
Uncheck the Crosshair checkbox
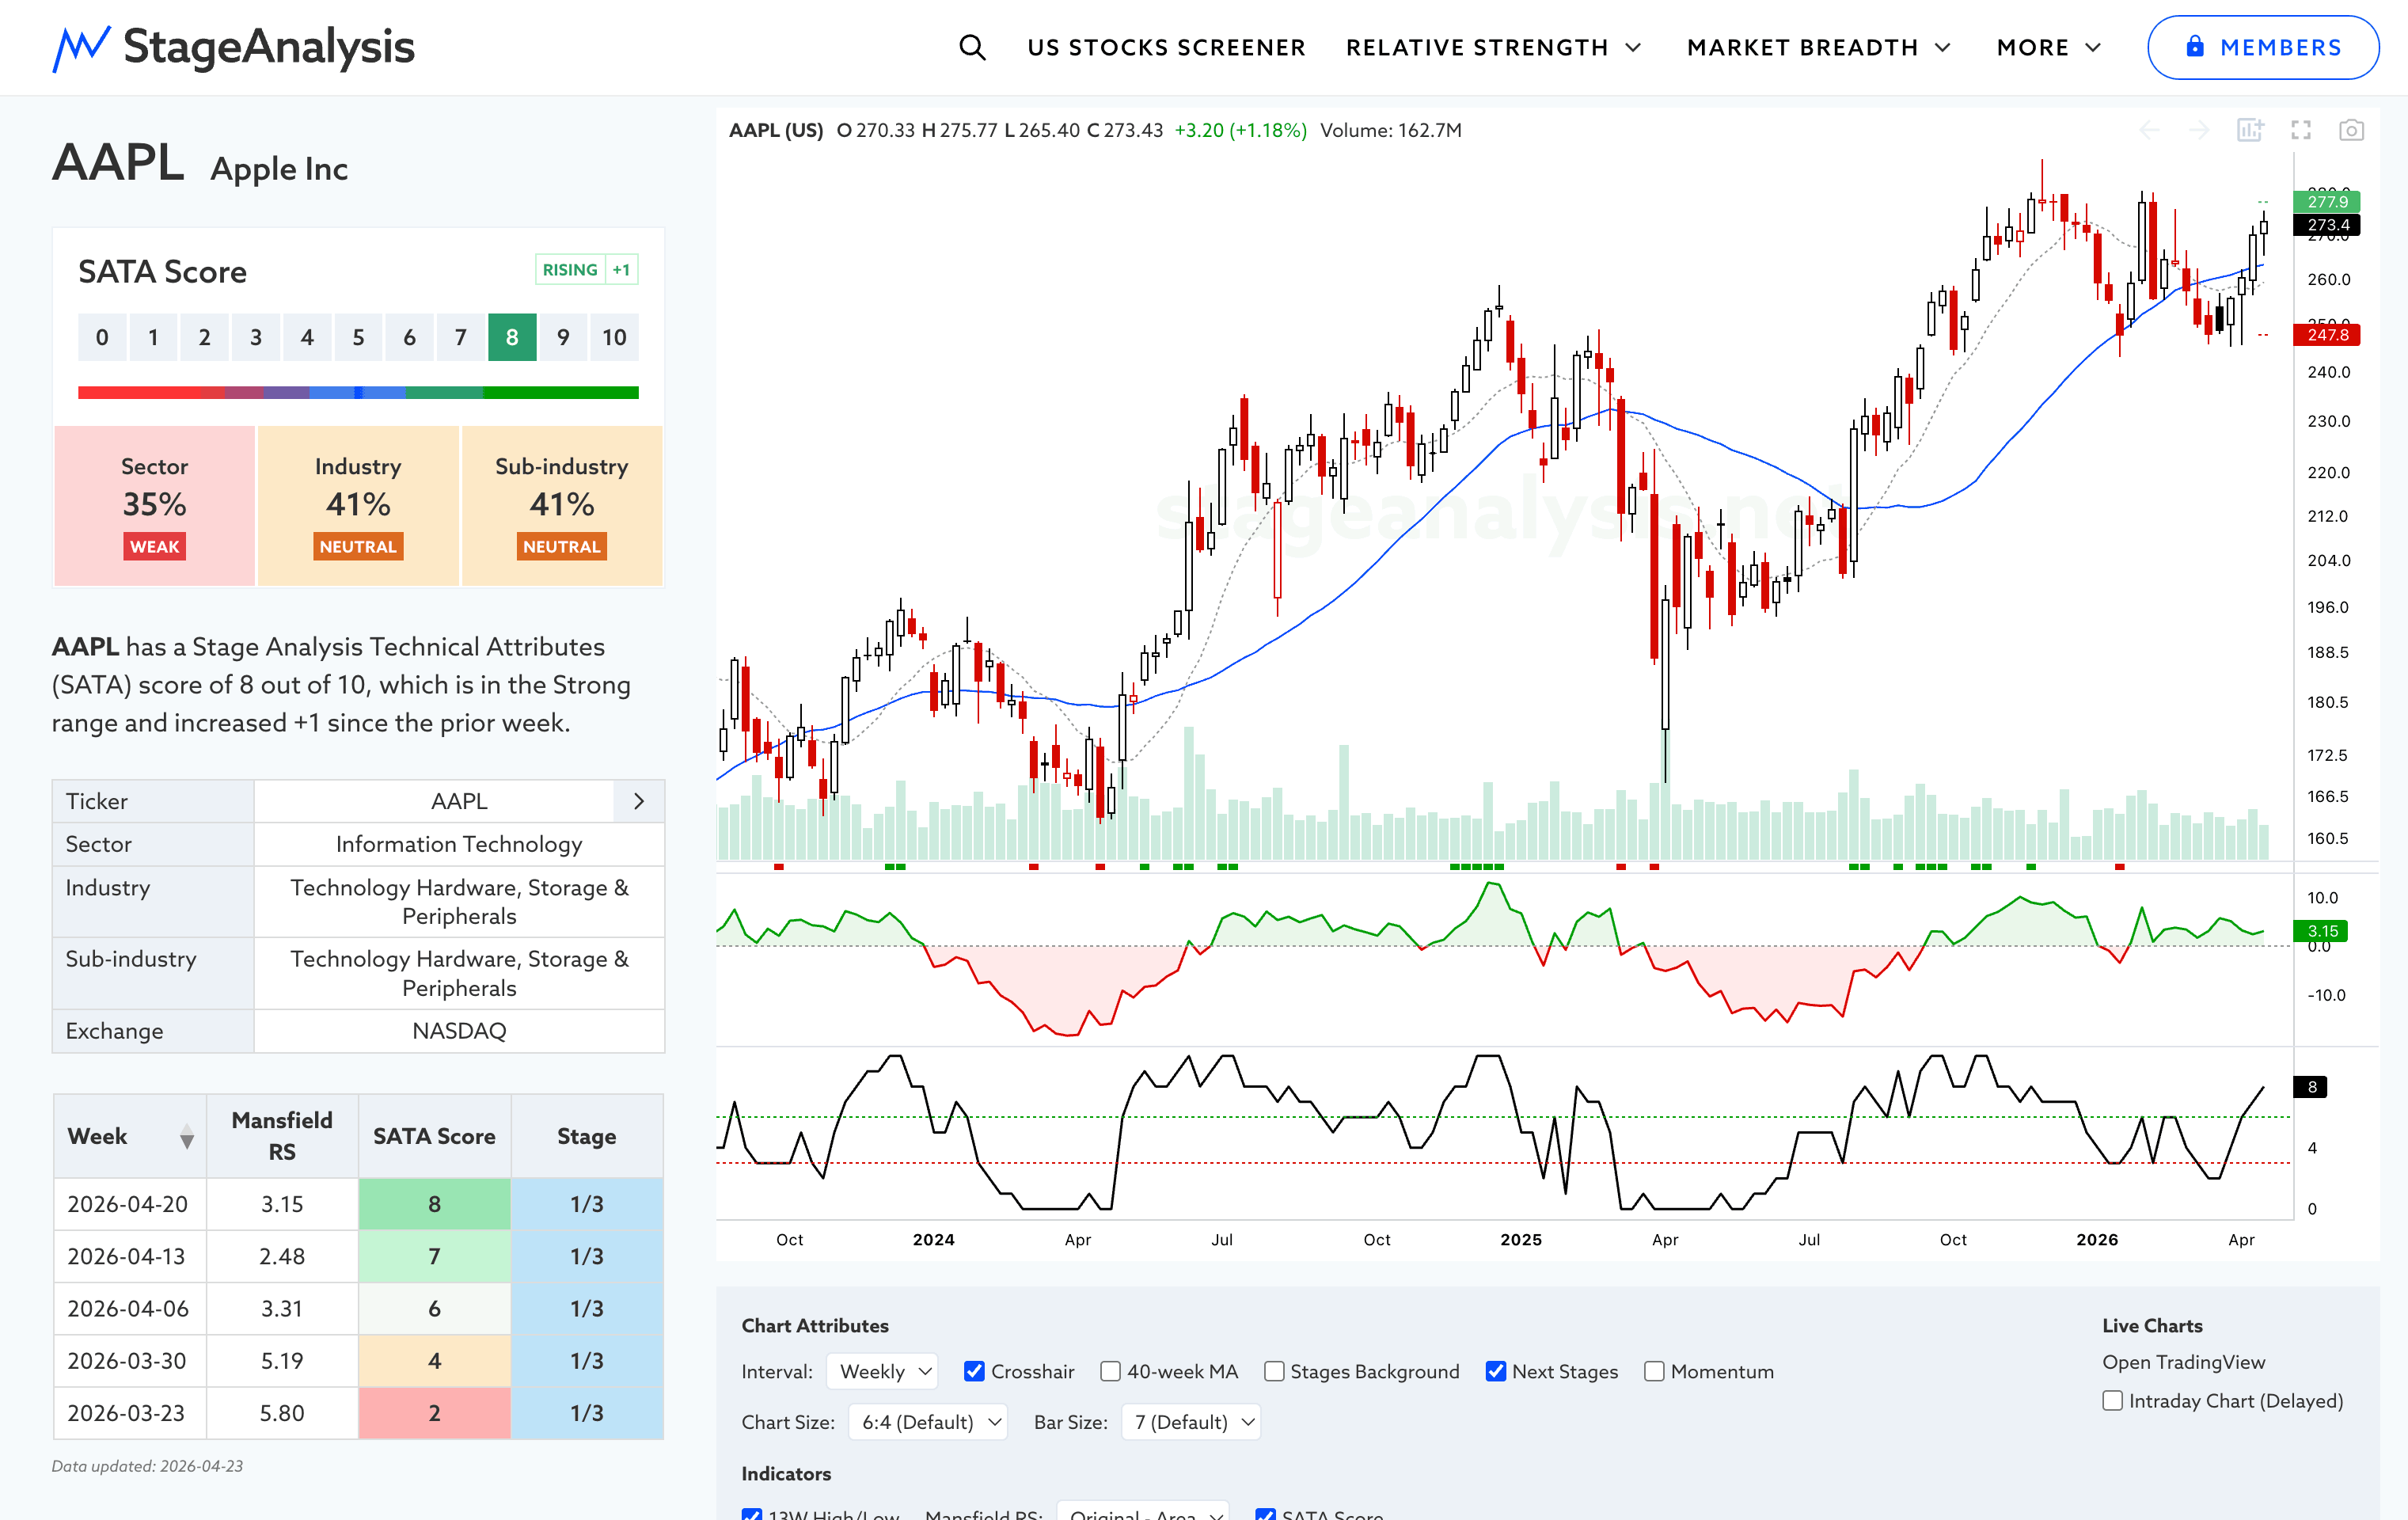974,1371
